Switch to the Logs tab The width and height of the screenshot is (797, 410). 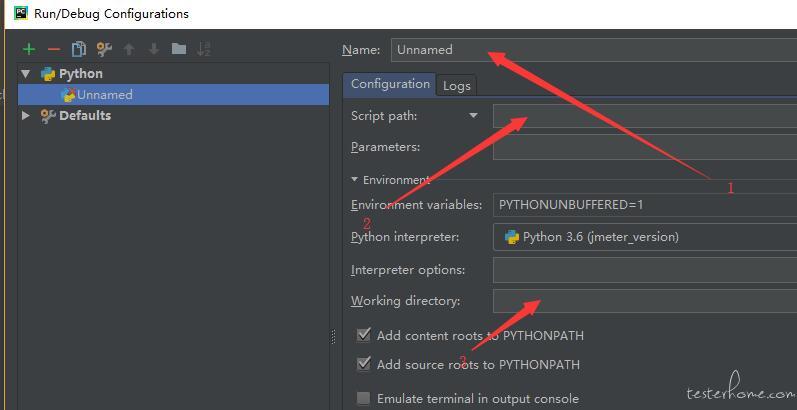(x=456, y=86)
